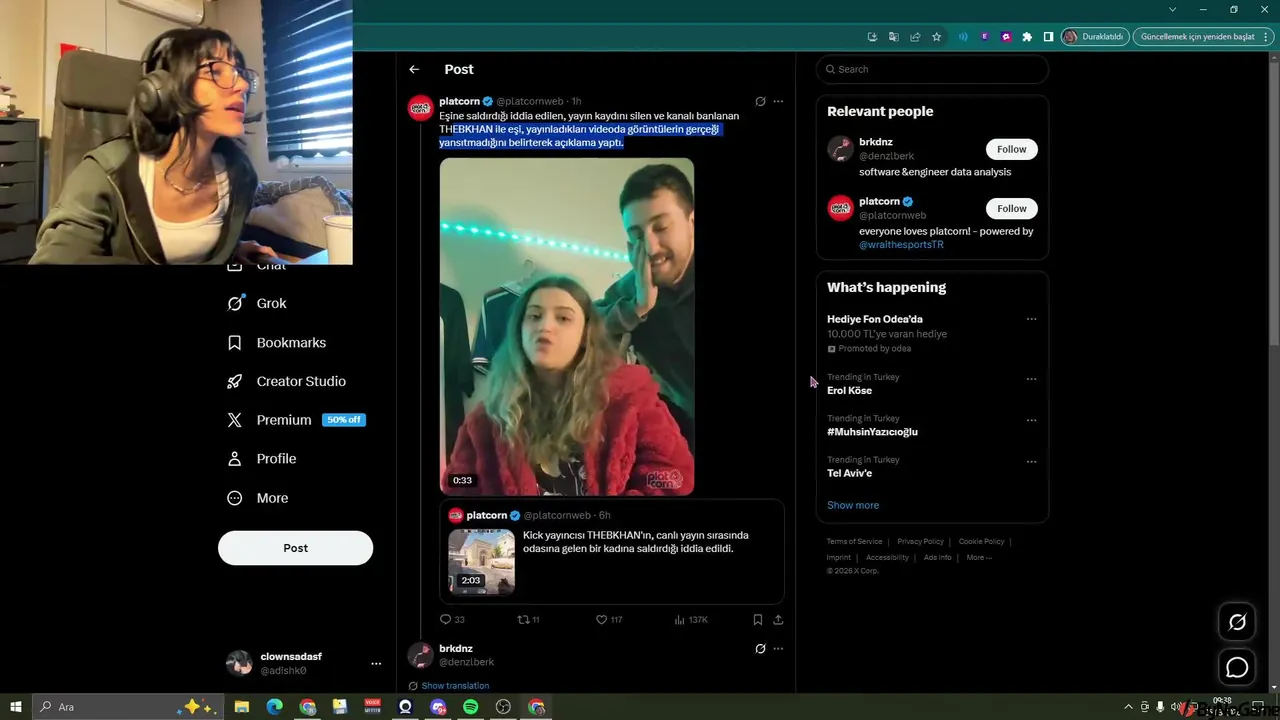Open the Privacy Policy link
The height and width of the screenshot is (720, 1280).
[x=920, y=542]
